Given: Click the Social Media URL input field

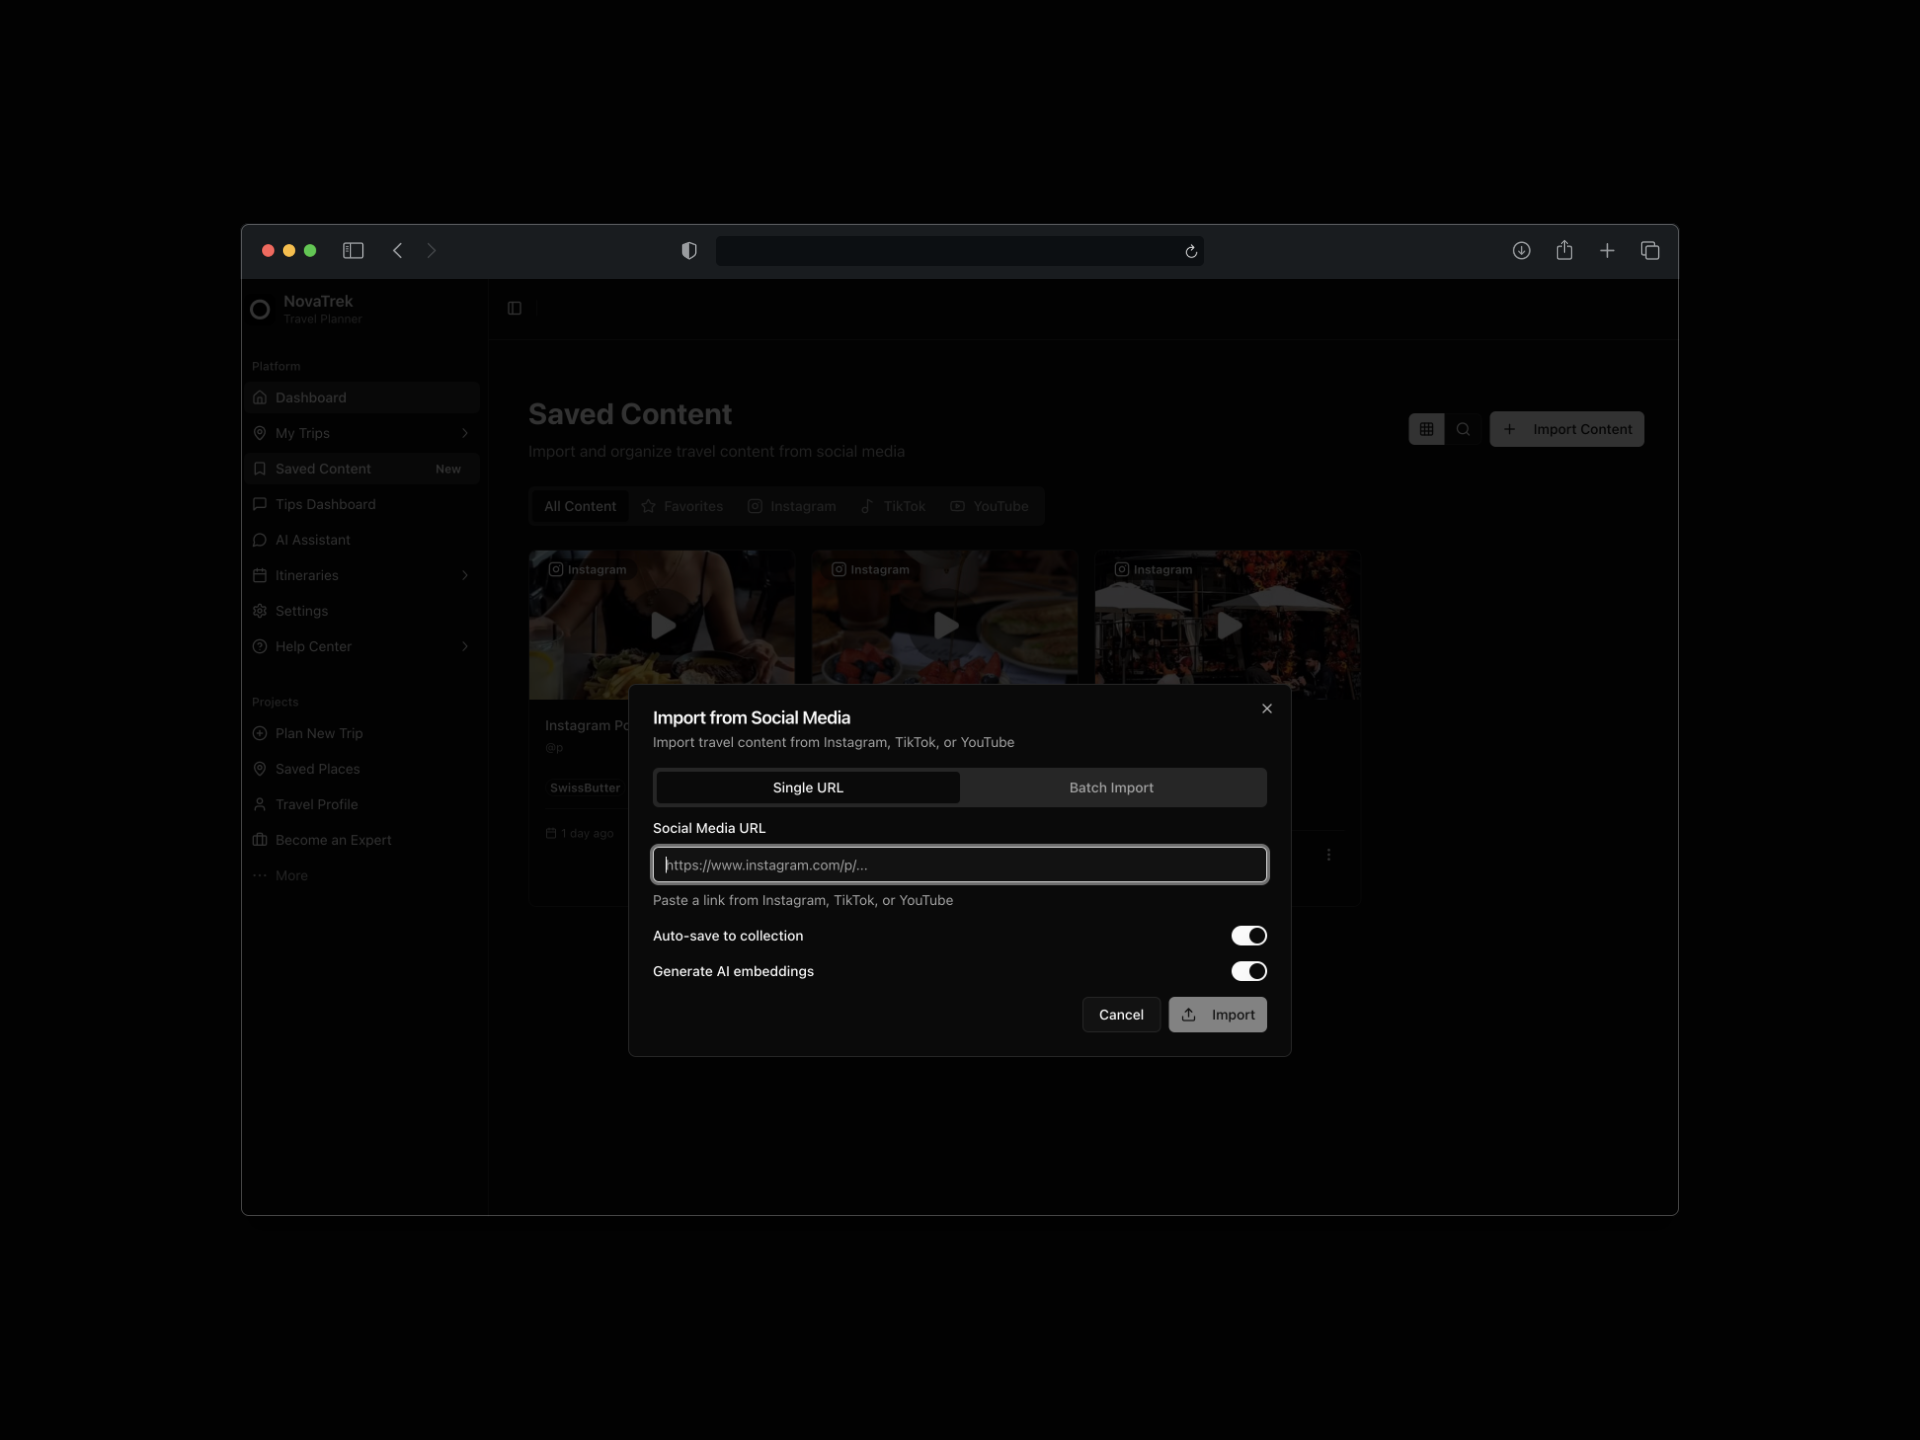Looking at the screenshot, I should (x=959, y=864).
